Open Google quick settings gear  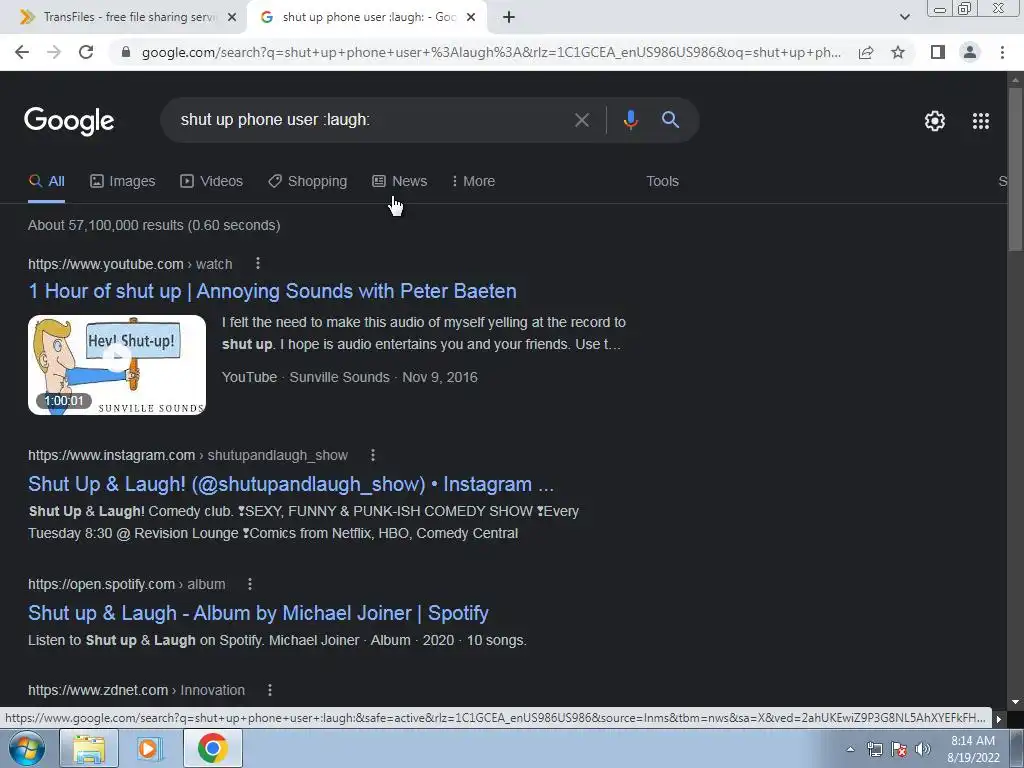coord(935,121)
